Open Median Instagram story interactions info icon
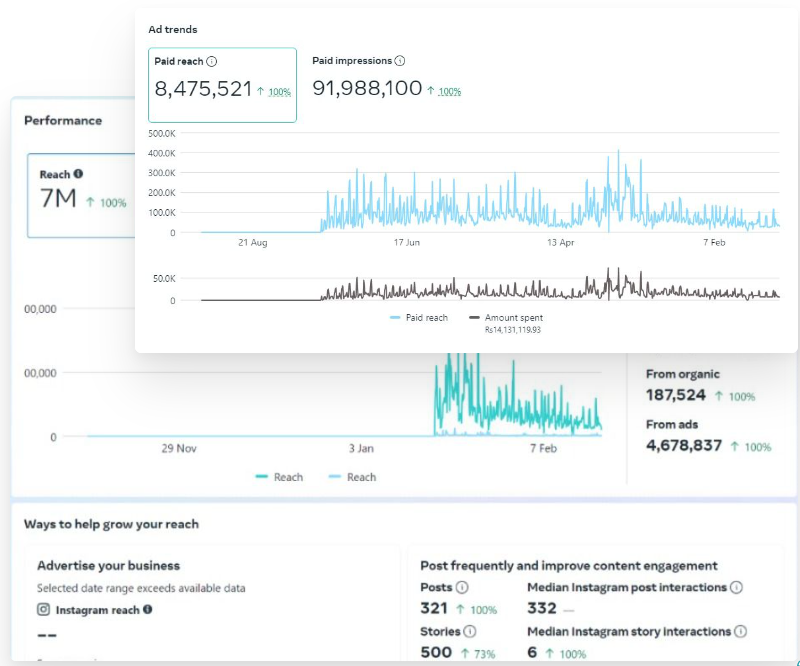Viewport: 800px width, 666px height. [740, 631]
